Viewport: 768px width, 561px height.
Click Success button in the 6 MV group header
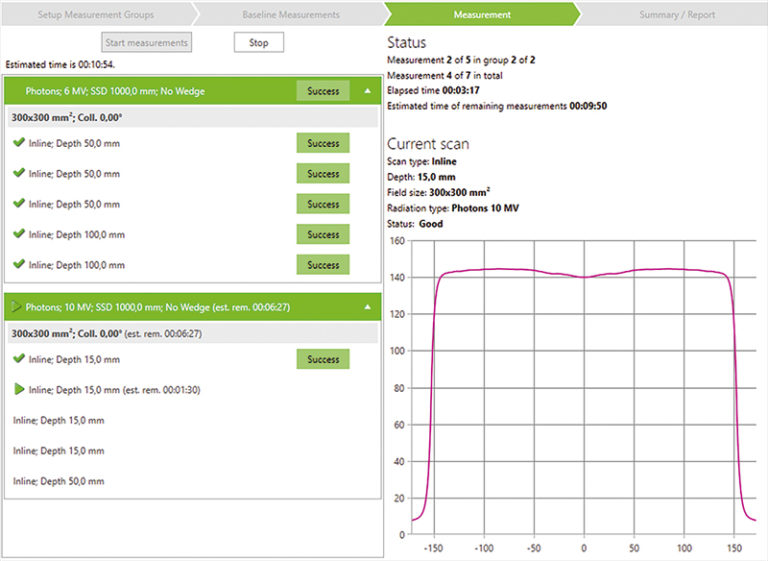point(323,91)
